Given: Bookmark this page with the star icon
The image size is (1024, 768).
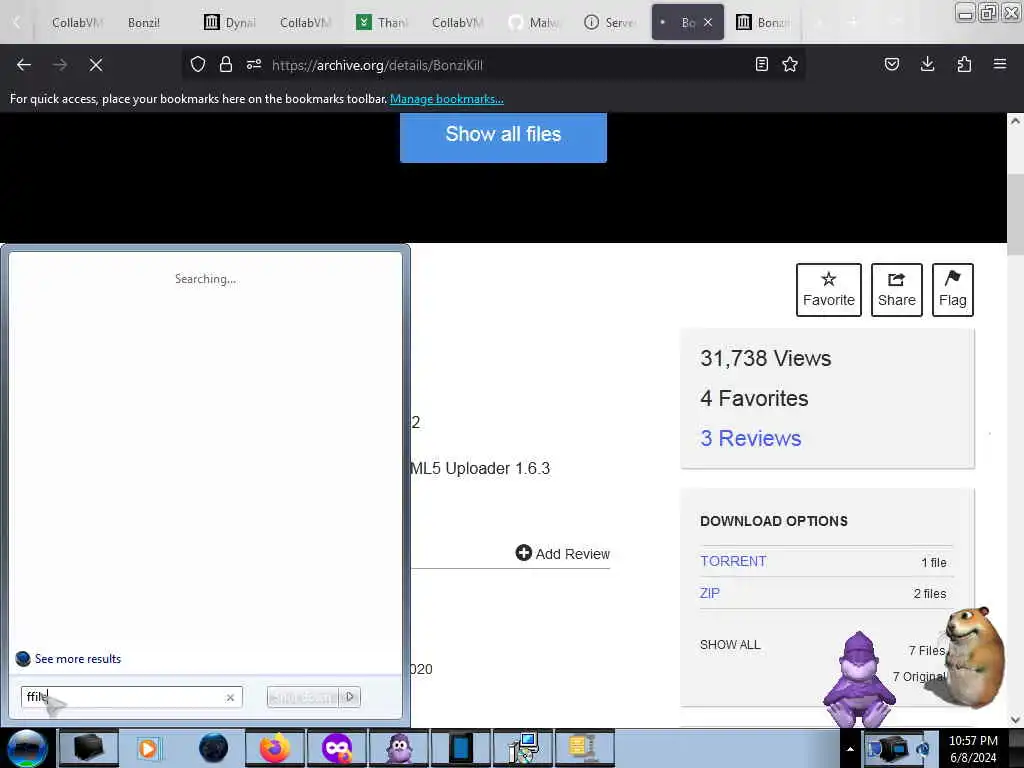Looking at the screenshot, I should click(x=790, y=65).
